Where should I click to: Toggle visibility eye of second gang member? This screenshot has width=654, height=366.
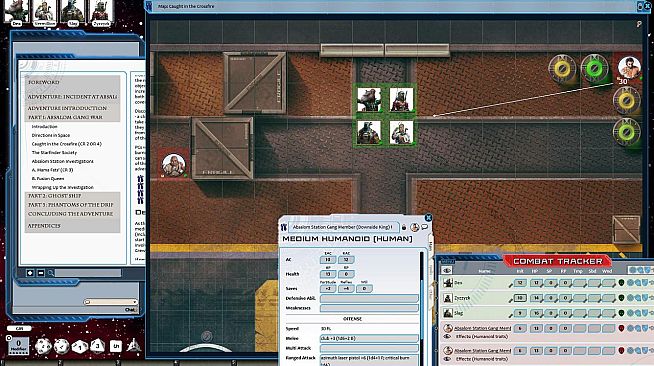(x=448, y=358)
